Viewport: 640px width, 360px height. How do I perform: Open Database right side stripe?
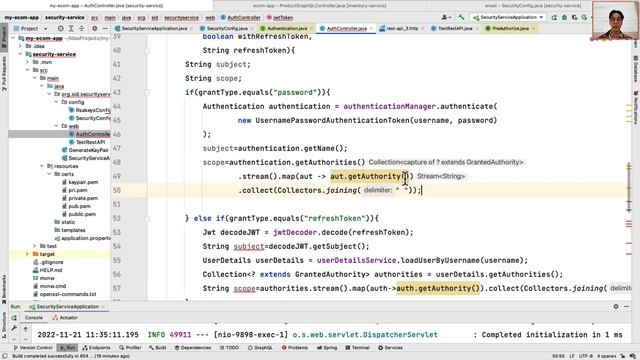coord(636,69)
